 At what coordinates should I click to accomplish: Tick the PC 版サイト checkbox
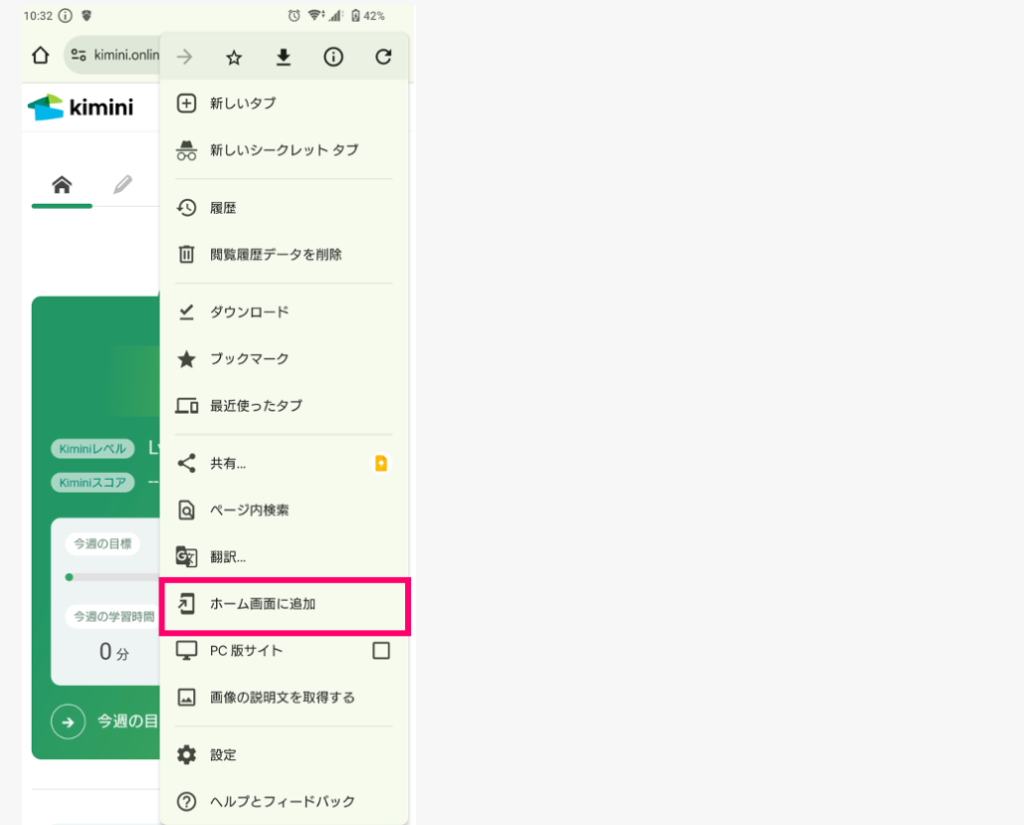pyautogui.click(x=381, y=651)
